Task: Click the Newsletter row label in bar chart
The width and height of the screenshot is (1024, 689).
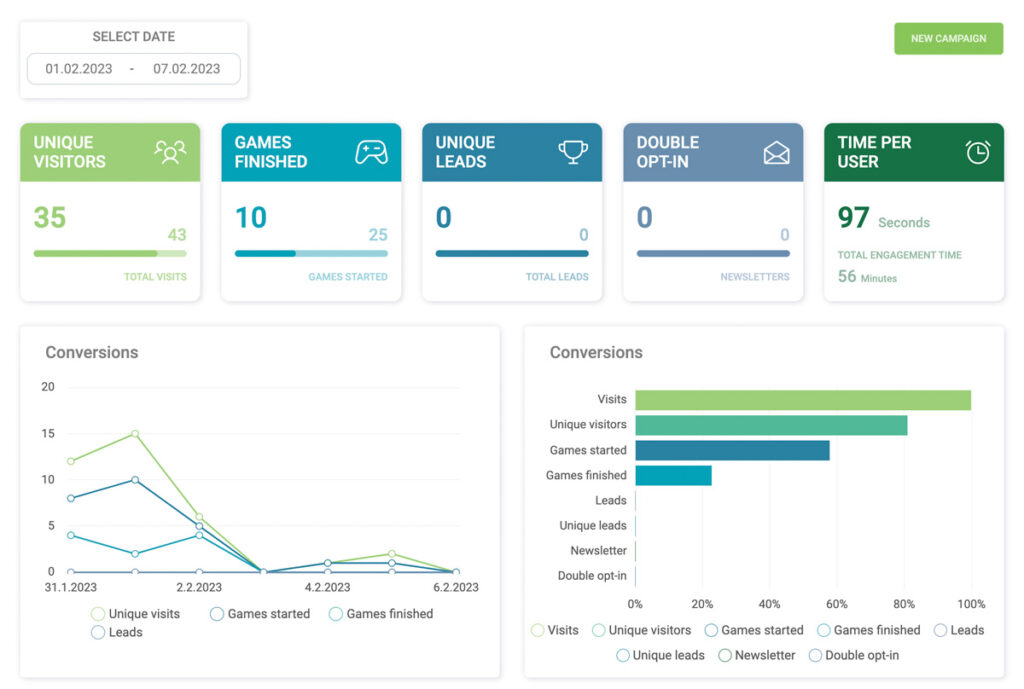Action: pos(598,551)
